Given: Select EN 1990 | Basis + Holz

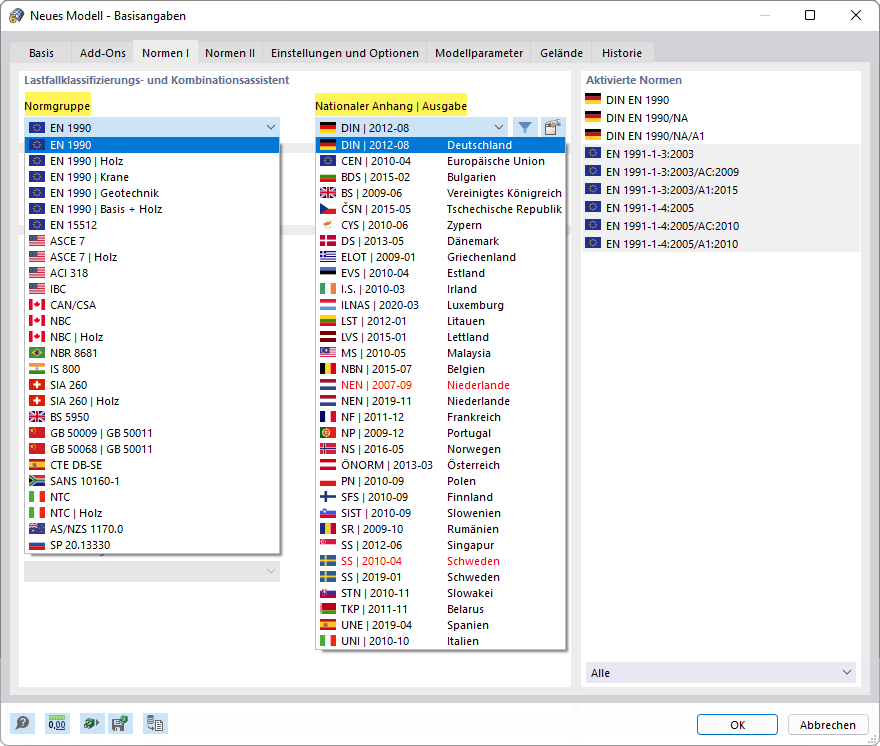Looking at the screenshot, I should pos(152,209).
